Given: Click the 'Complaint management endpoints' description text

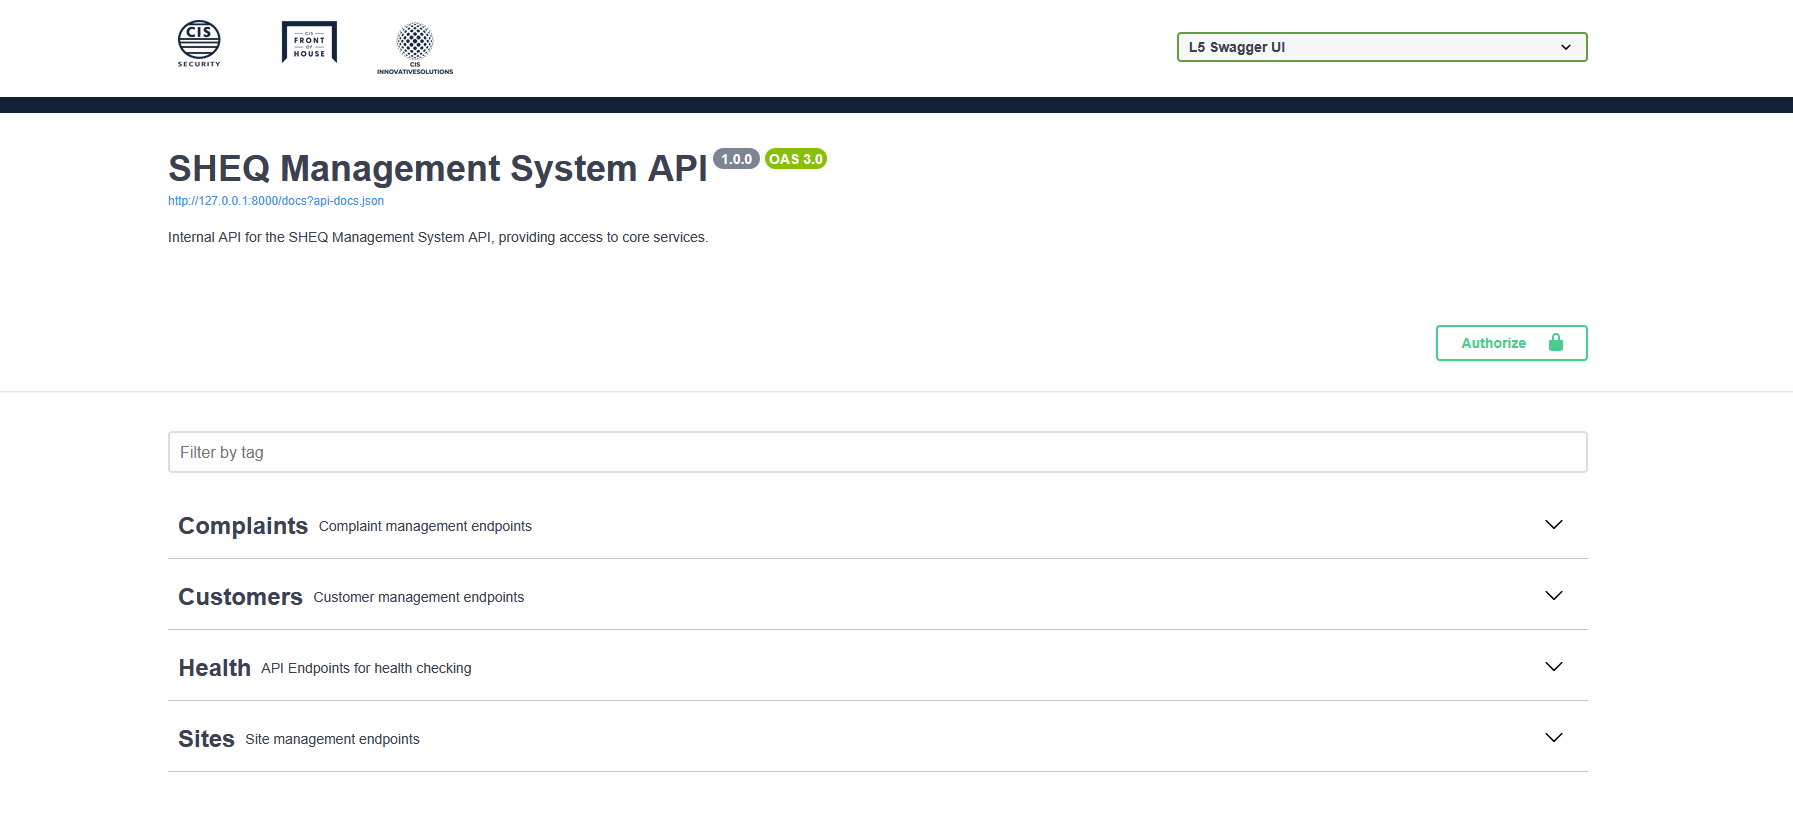Looking at the screenshot, I should point(425,527).
